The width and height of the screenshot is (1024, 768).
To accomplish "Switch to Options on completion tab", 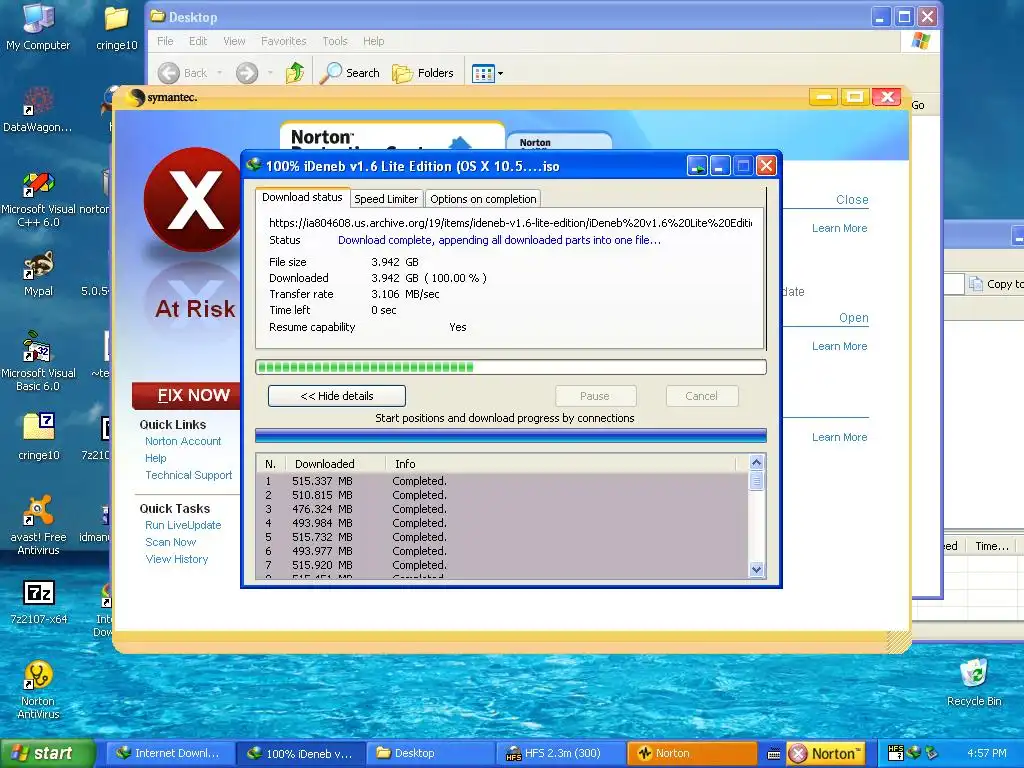I will 483,199.
